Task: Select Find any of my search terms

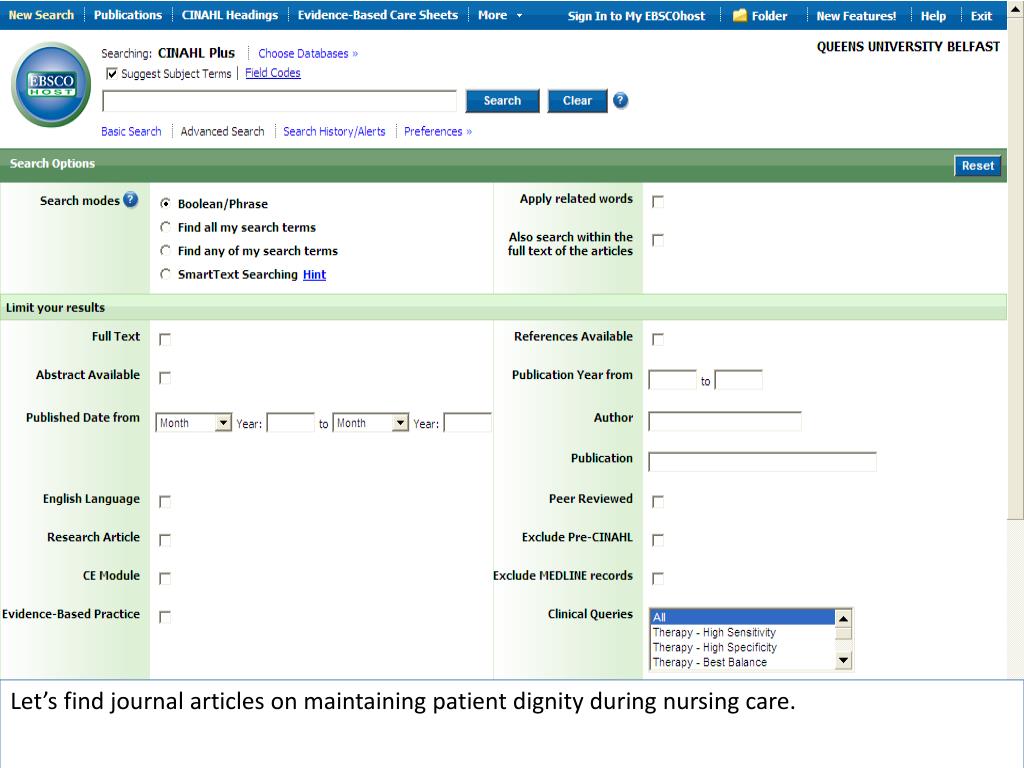Action: click(x=165, y=251)
